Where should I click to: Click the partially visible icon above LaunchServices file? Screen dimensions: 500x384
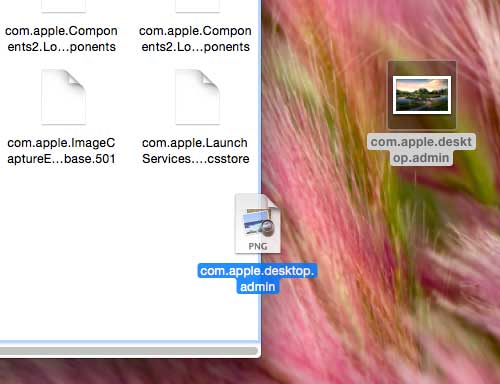point(197,6)
